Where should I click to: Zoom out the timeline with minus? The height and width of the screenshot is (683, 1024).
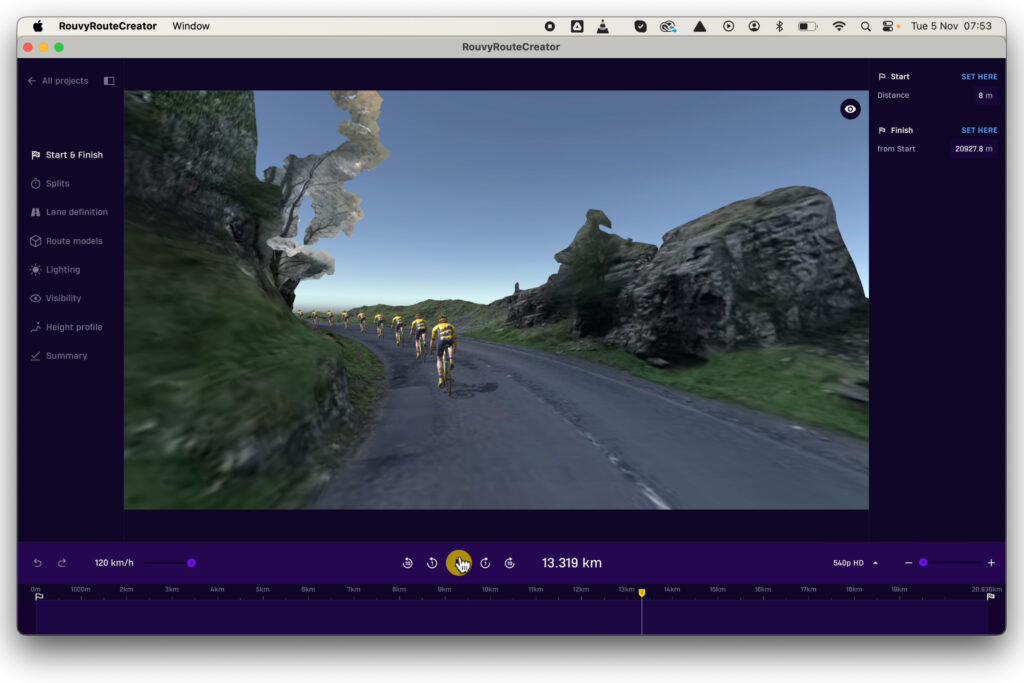pyautogui.click(x=908, y=563)
